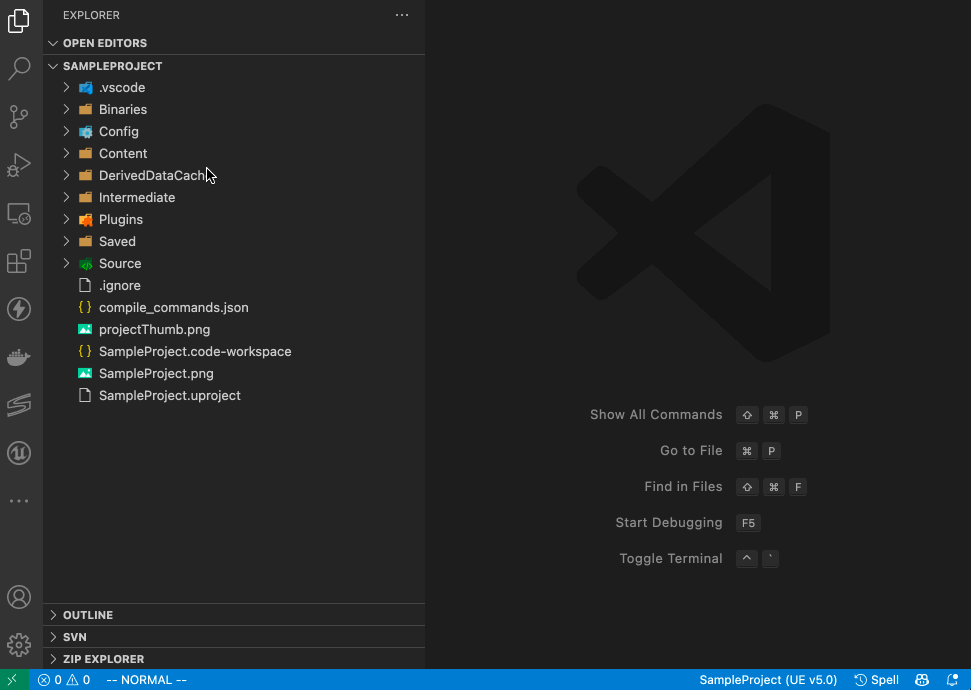The image size is (971, 690).
Task: Click the Spell status bar item
Action: [x=876, y=679]
